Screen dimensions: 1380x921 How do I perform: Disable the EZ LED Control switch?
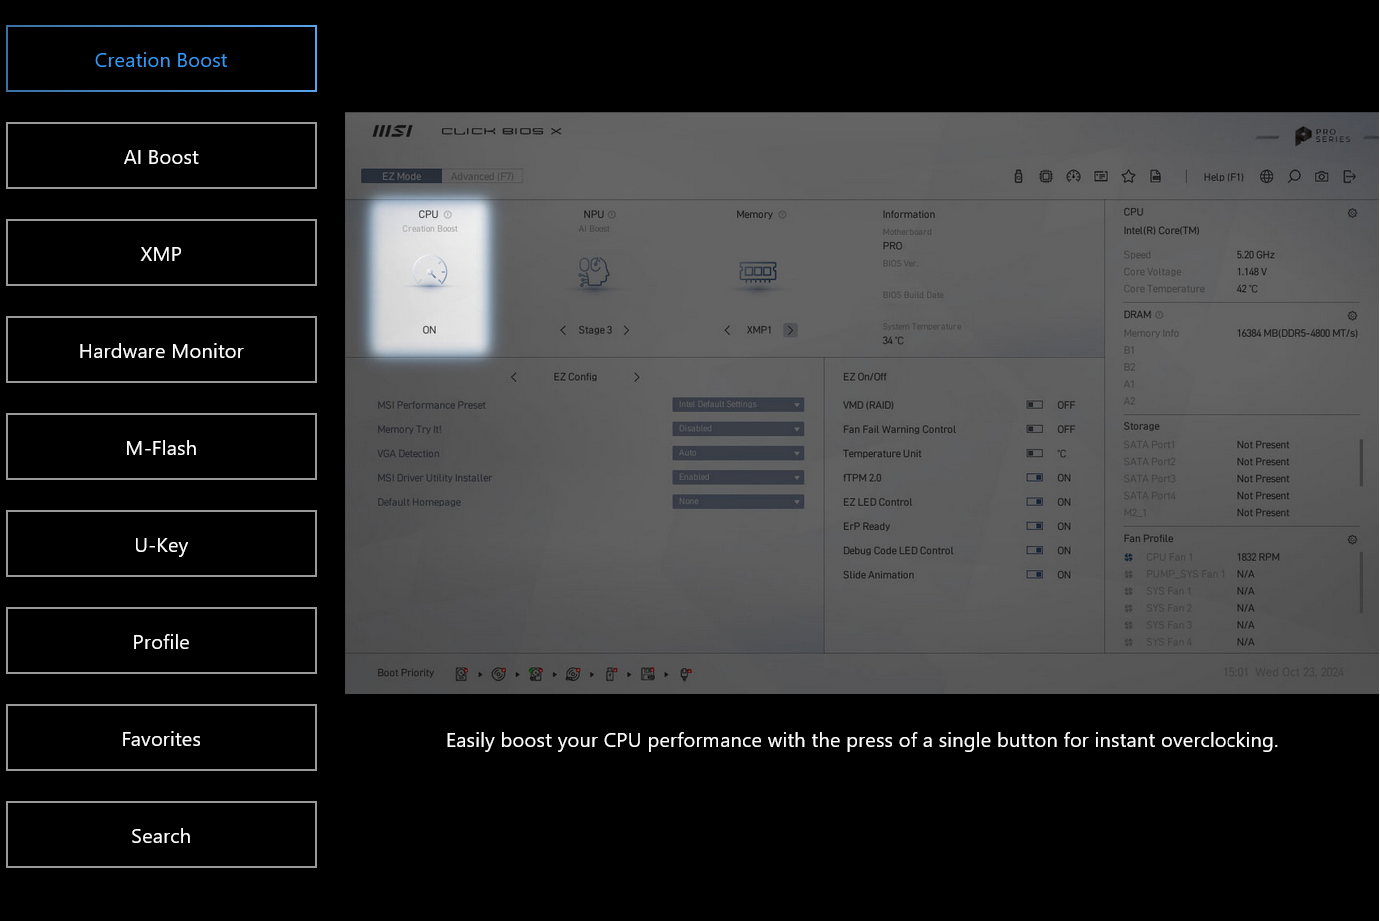[x=1035, y=502]
